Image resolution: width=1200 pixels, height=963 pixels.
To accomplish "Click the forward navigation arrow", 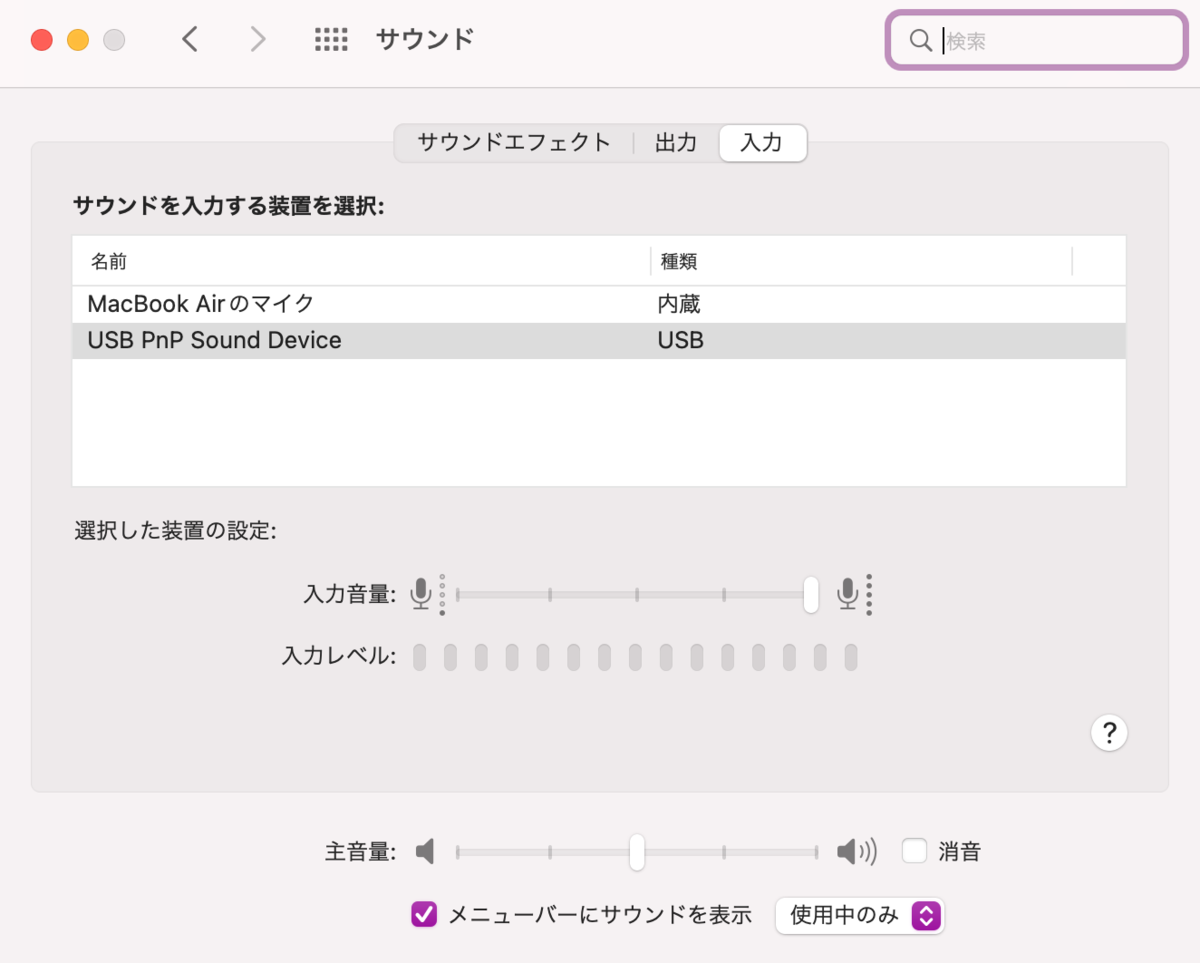I will [x=257, y=38].
